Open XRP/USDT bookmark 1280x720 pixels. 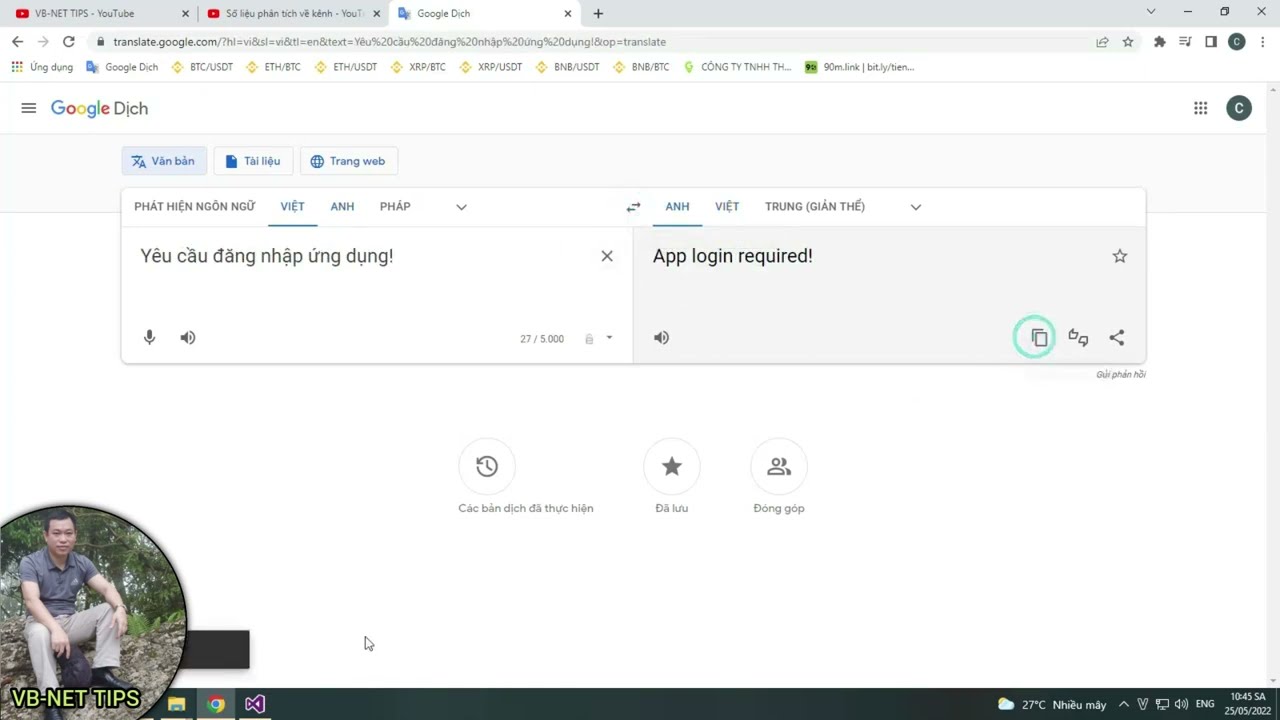(490, 67)
